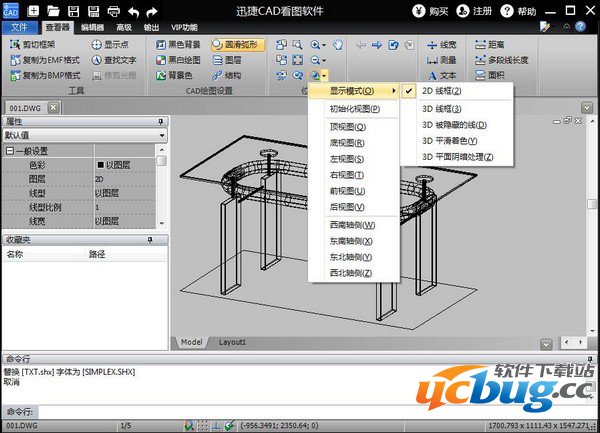Click the command line input field
The height and width of the screenshot is (433, 600).
click(300, 411)
